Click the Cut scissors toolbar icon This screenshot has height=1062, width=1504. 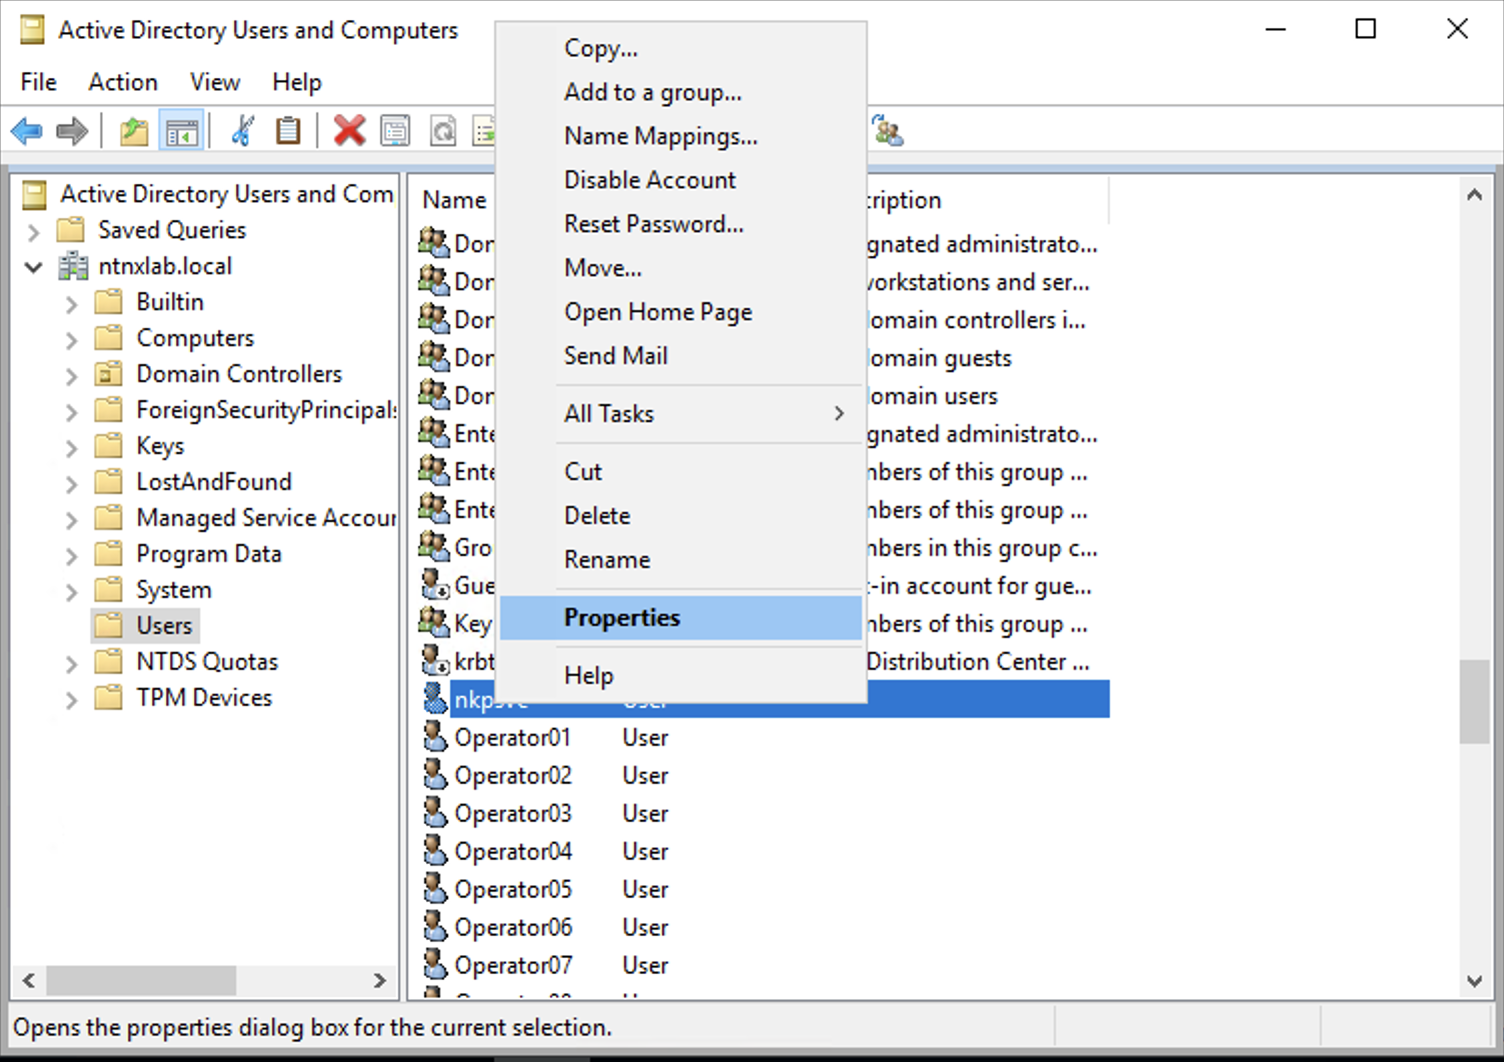pos(242,131)
